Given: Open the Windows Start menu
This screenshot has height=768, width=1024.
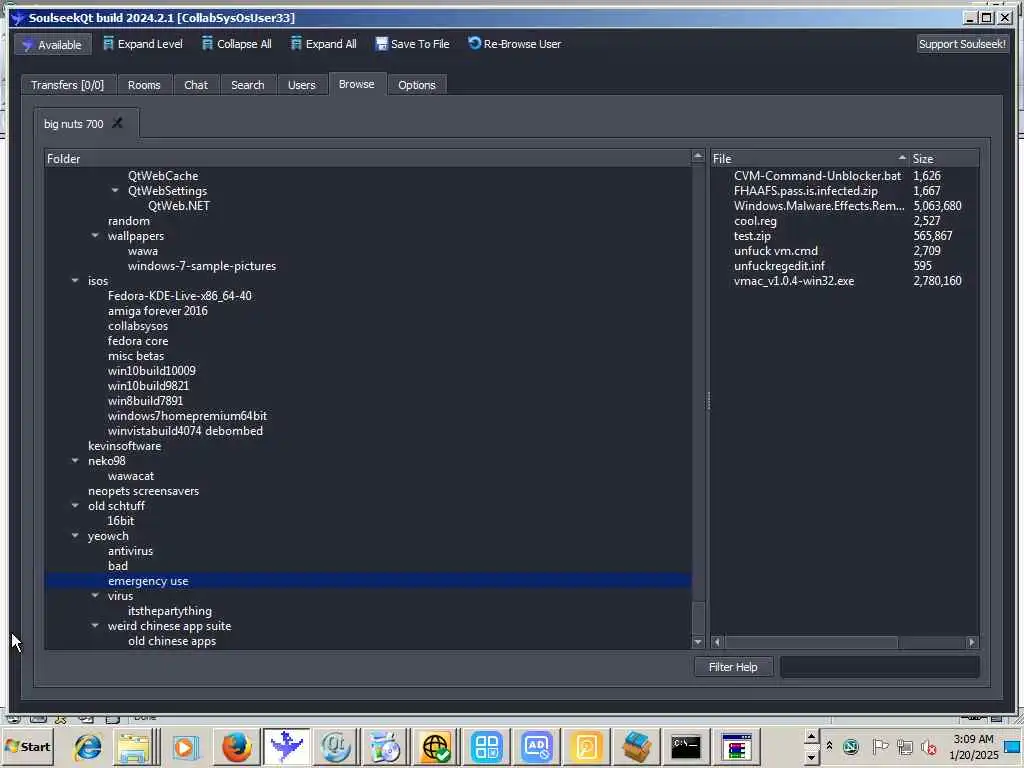Looking at the screenshot, I should coord(28,746).
